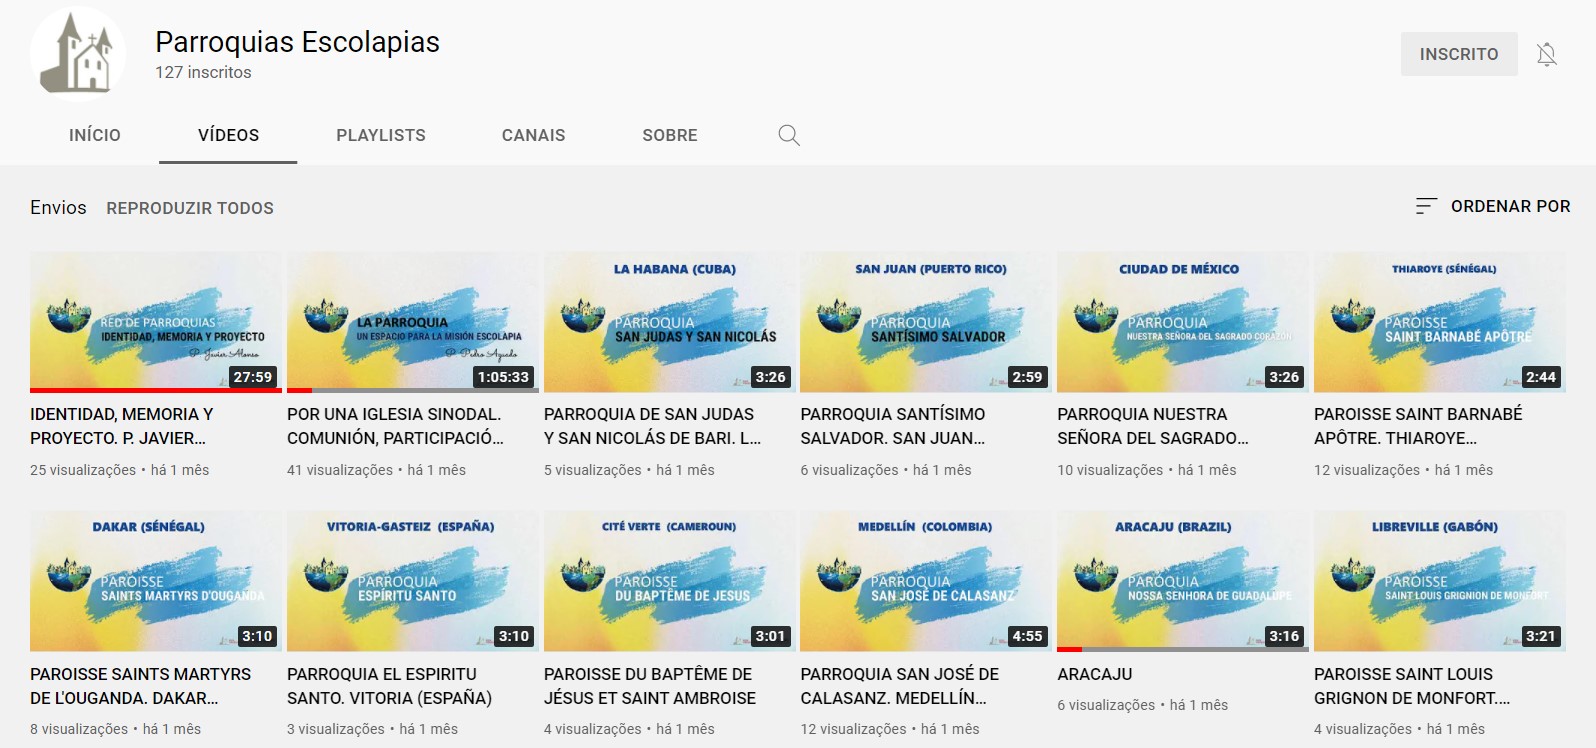Toggle the Inscrito subscription button
The height and width of the screenshot is (748, 1596).
[1458, 54]
